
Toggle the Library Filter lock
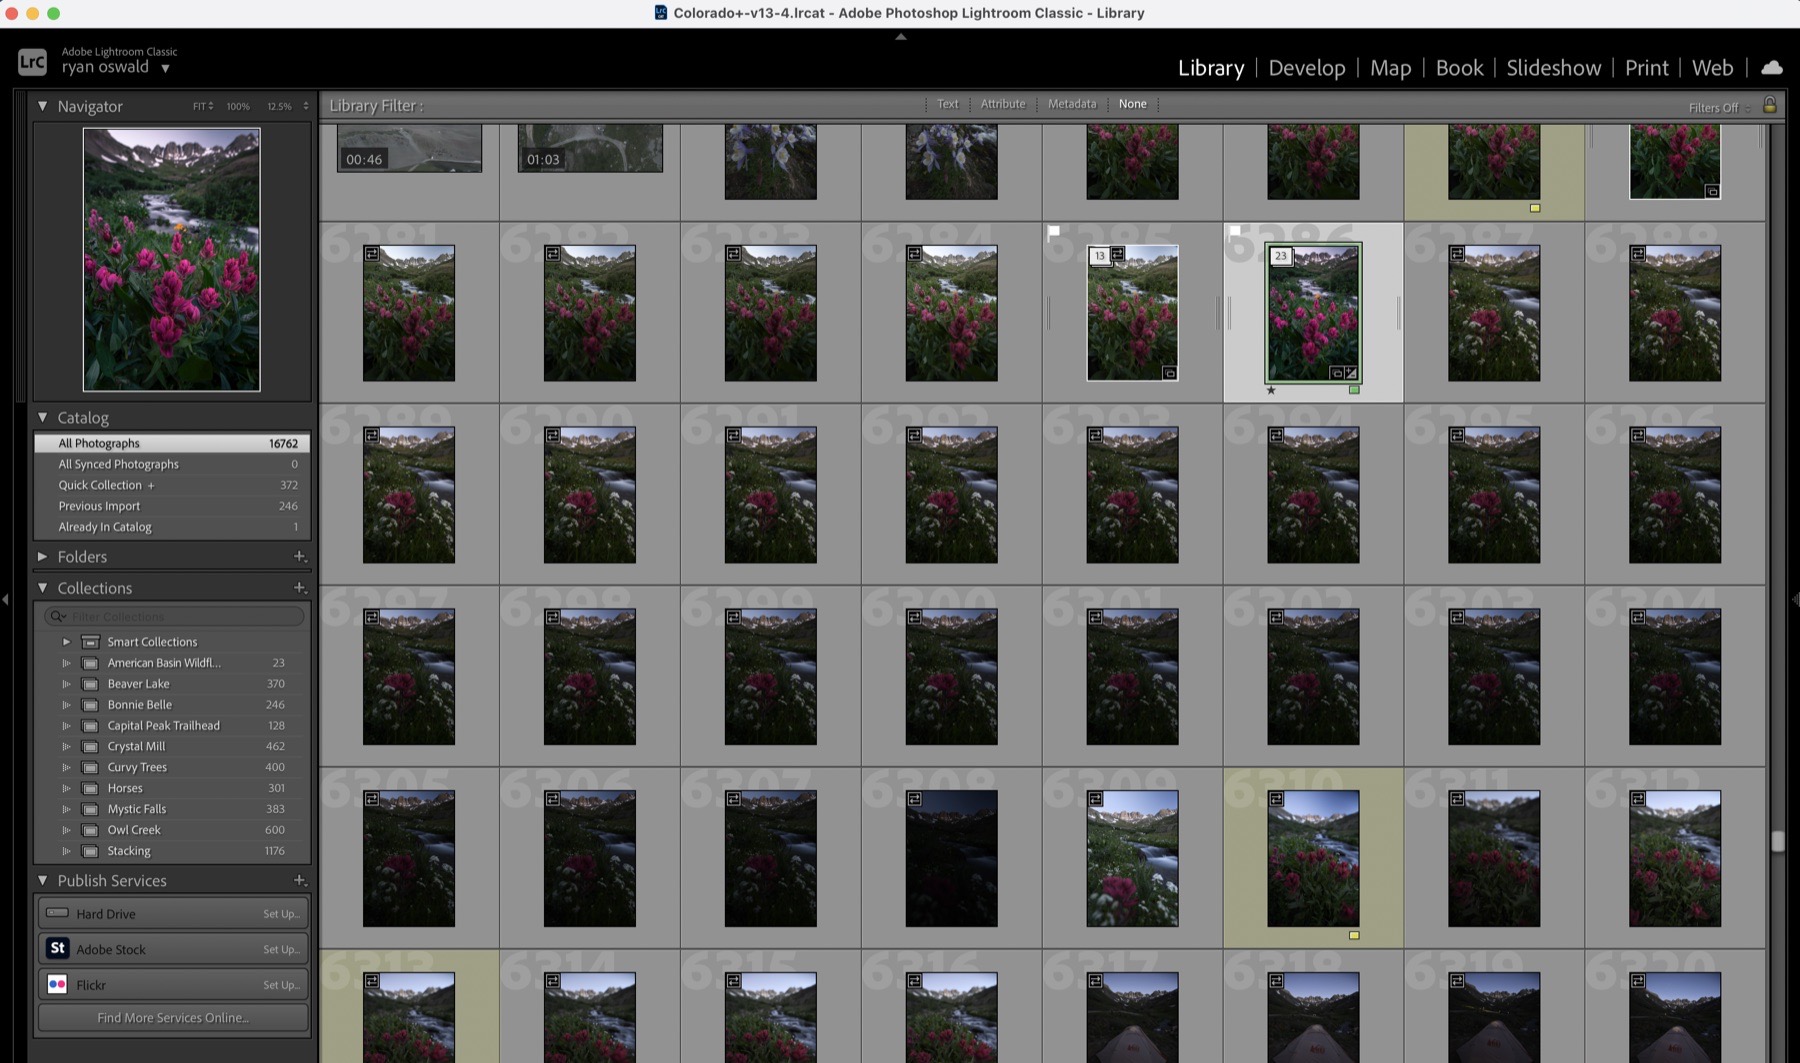pos(1769,105)
